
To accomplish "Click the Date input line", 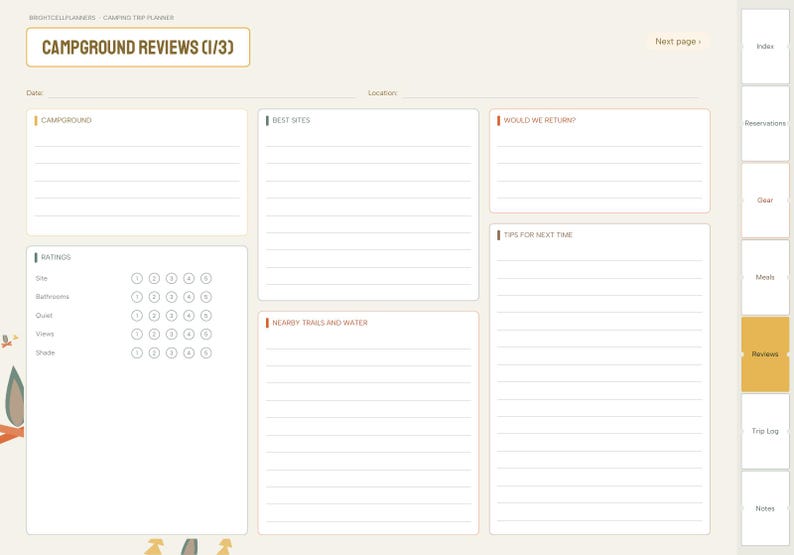I will coord(202,93).
